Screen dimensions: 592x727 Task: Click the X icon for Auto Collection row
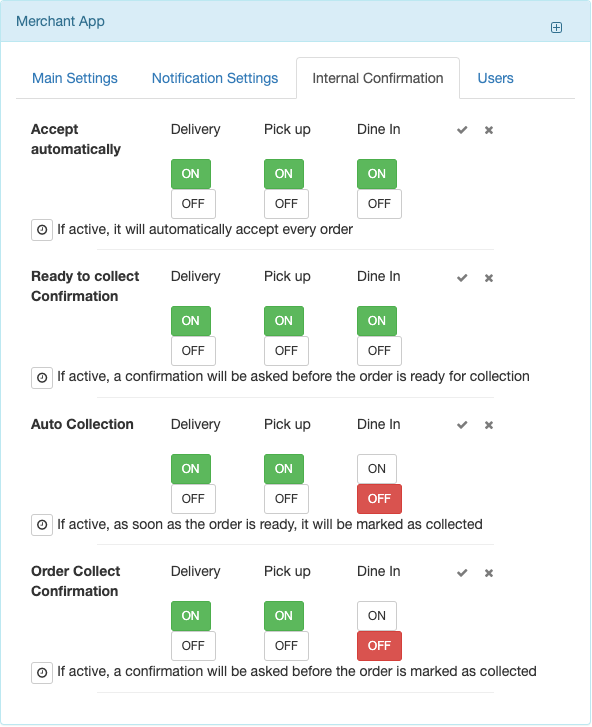tap(489, 425)
